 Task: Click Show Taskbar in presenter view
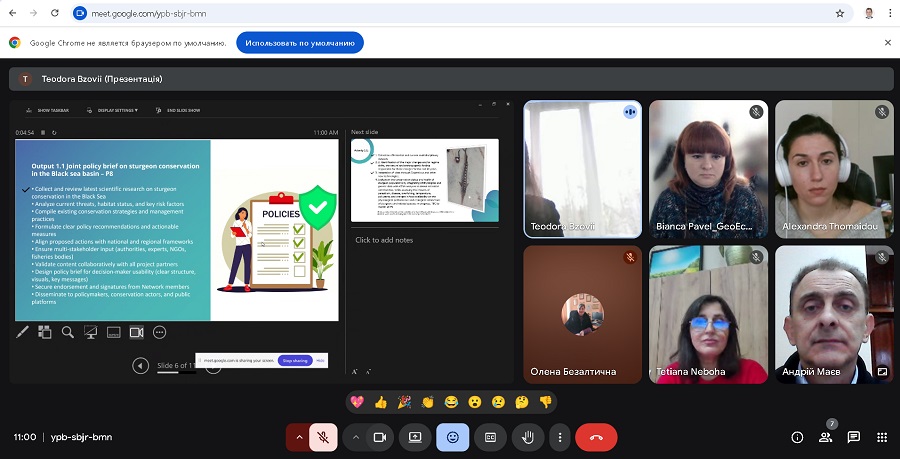(48, 110)
